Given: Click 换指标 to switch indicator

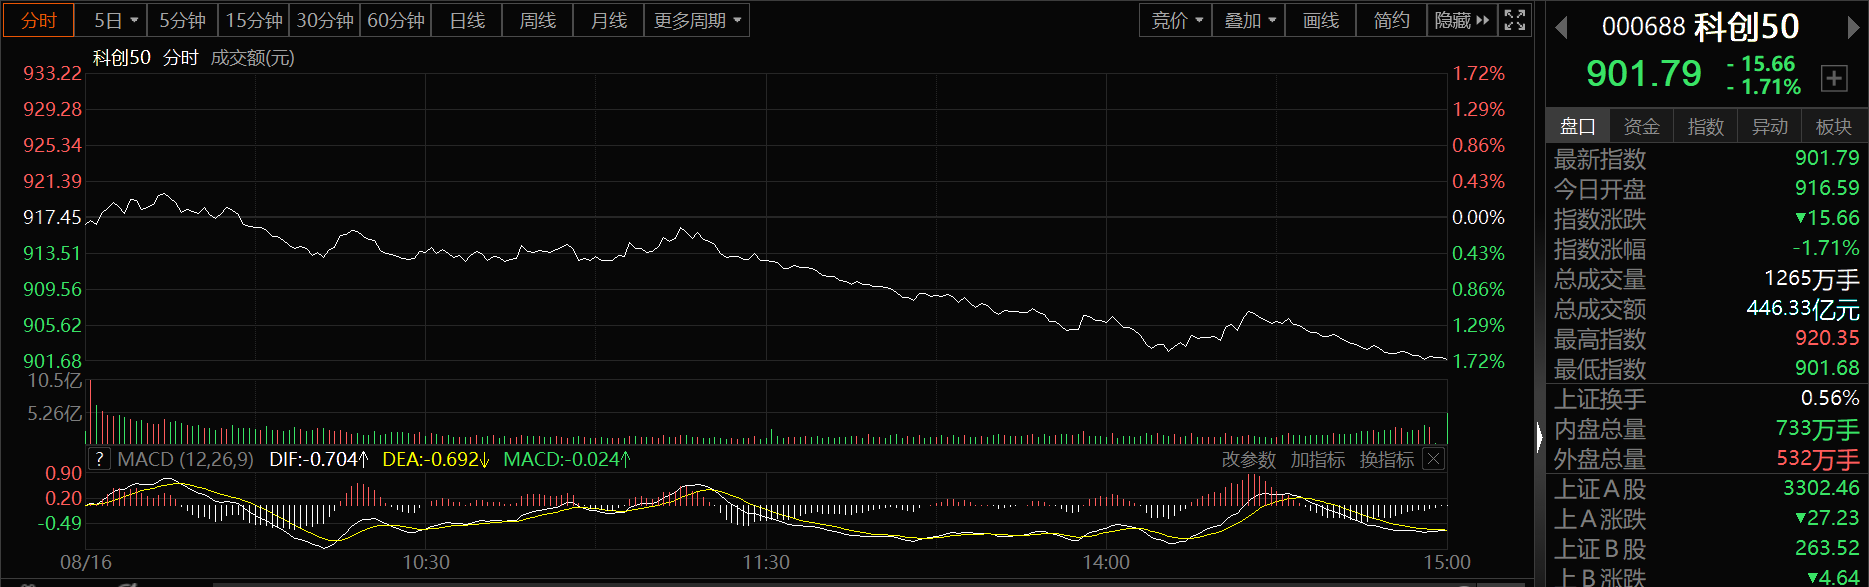Looking at the screenshot, I should 1387,459.
